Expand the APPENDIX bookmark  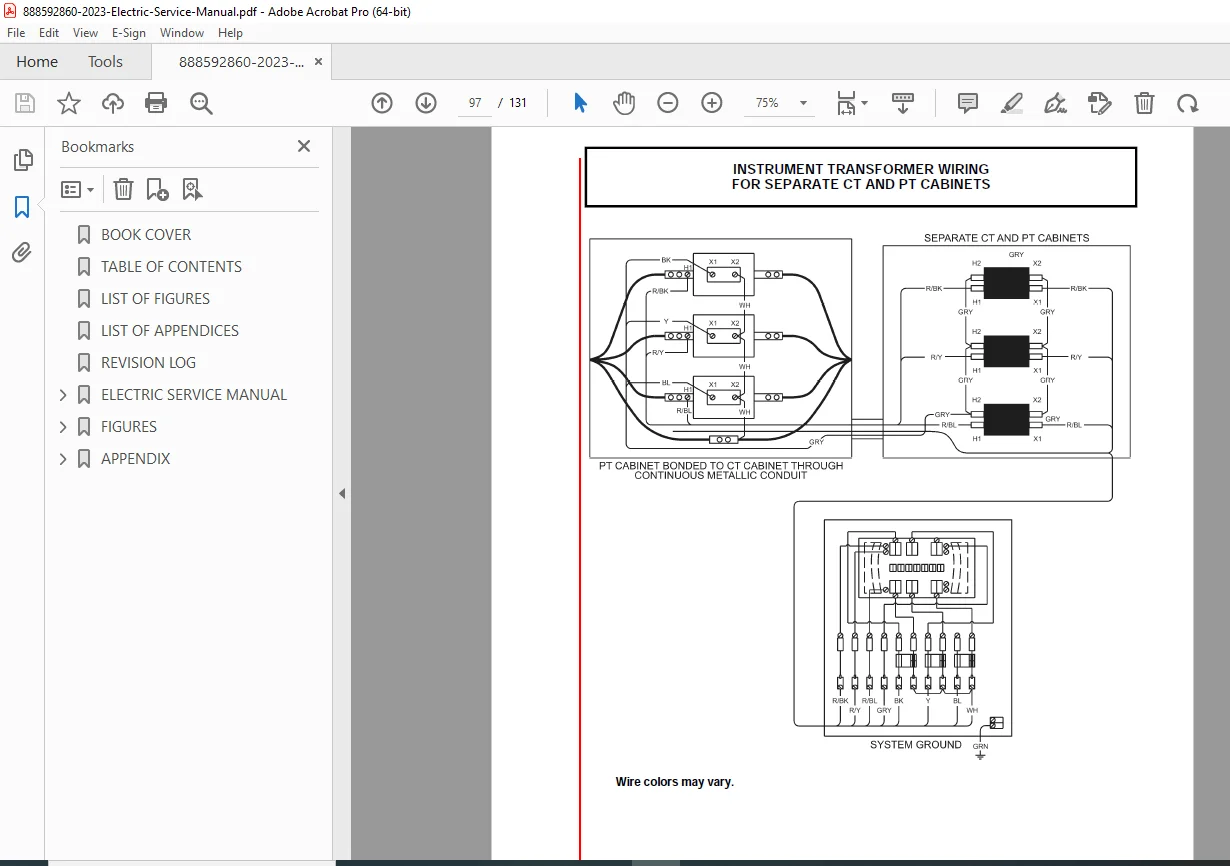(x=63, y=459)
